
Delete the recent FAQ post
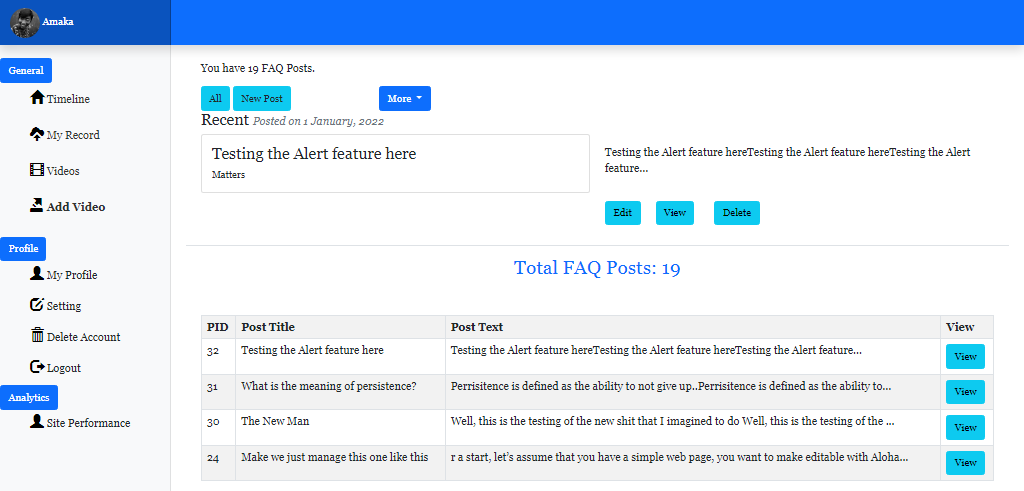736,213
